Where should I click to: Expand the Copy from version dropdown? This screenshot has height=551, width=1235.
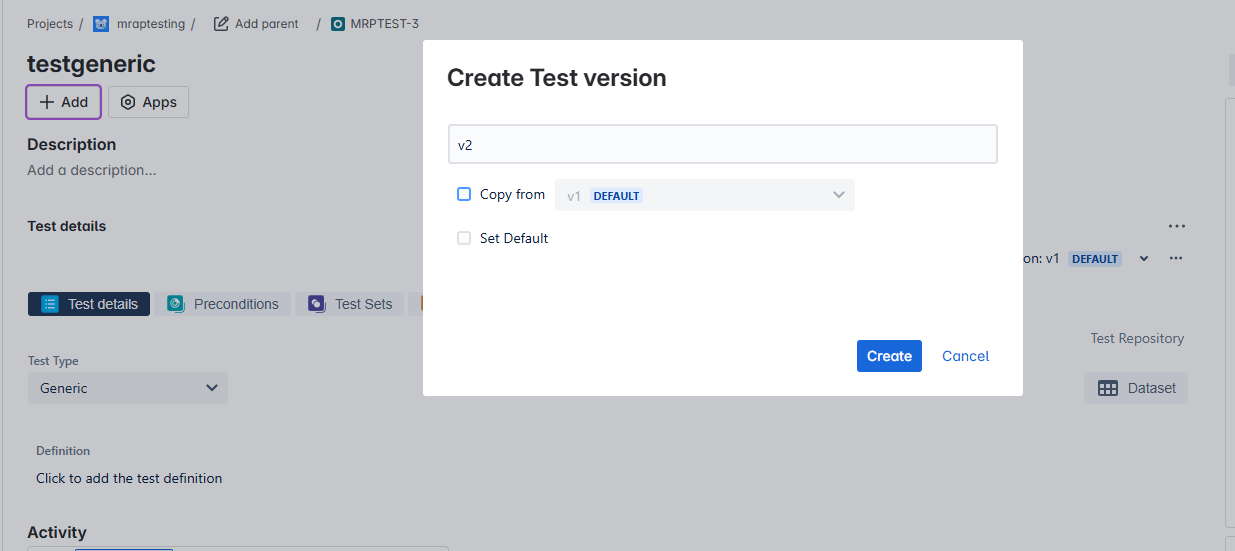click(705, 195)
